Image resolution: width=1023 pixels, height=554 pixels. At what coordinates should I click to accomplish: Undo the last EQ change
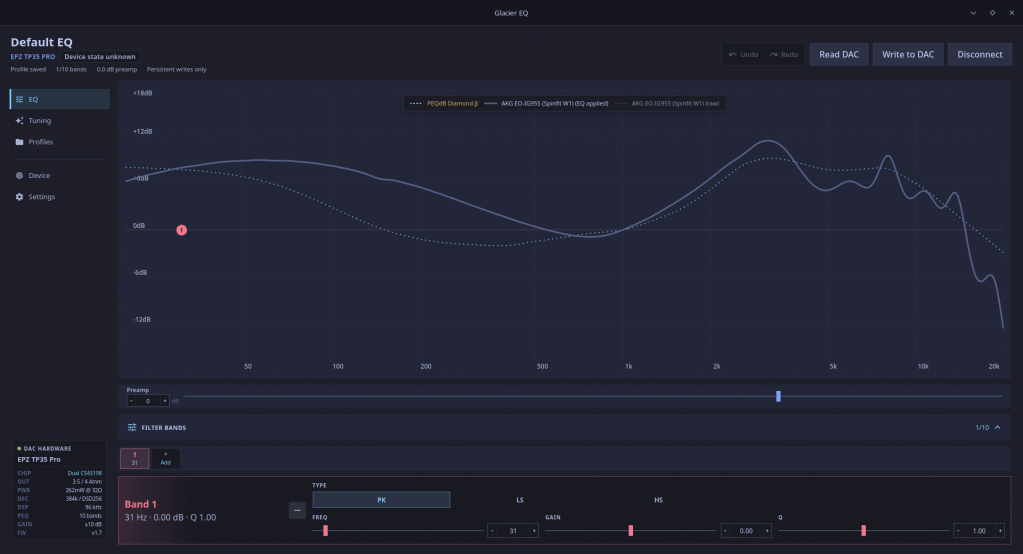[743, 54]
